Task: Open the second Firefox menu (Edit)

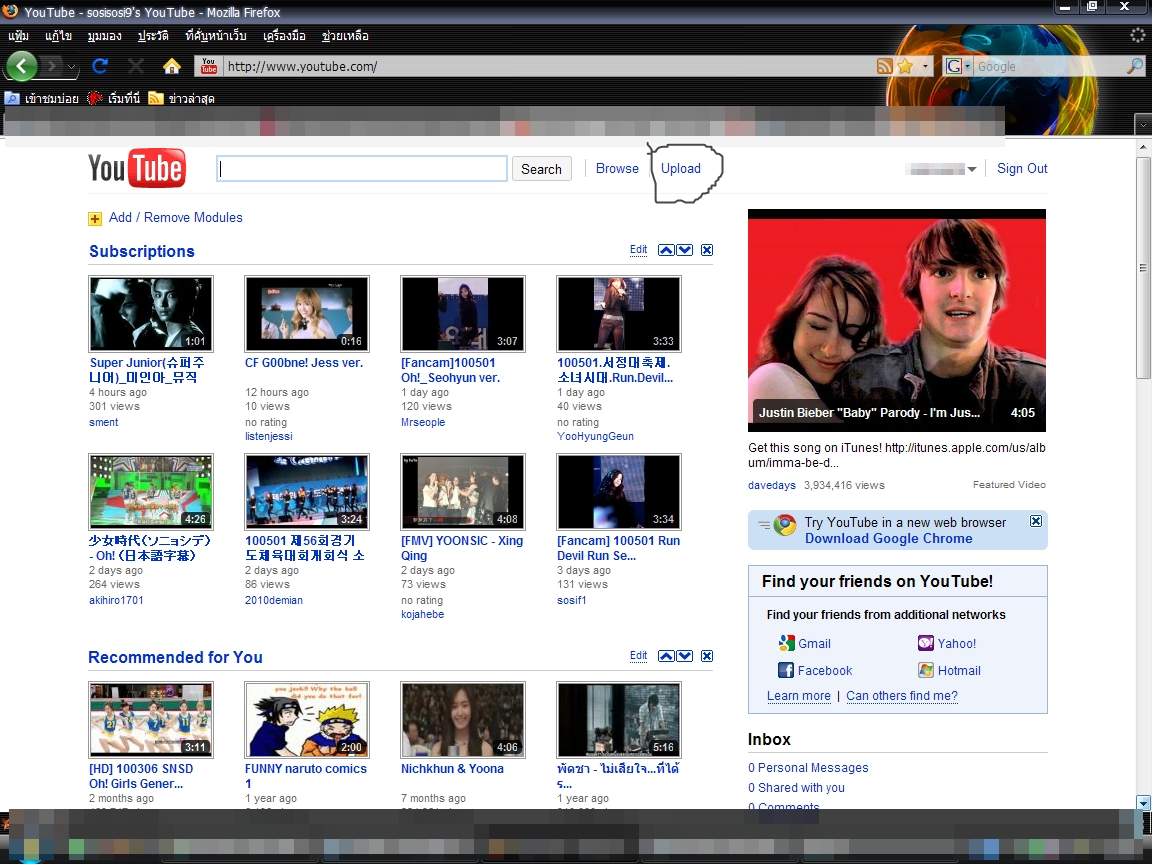Action: coord(58,36)
